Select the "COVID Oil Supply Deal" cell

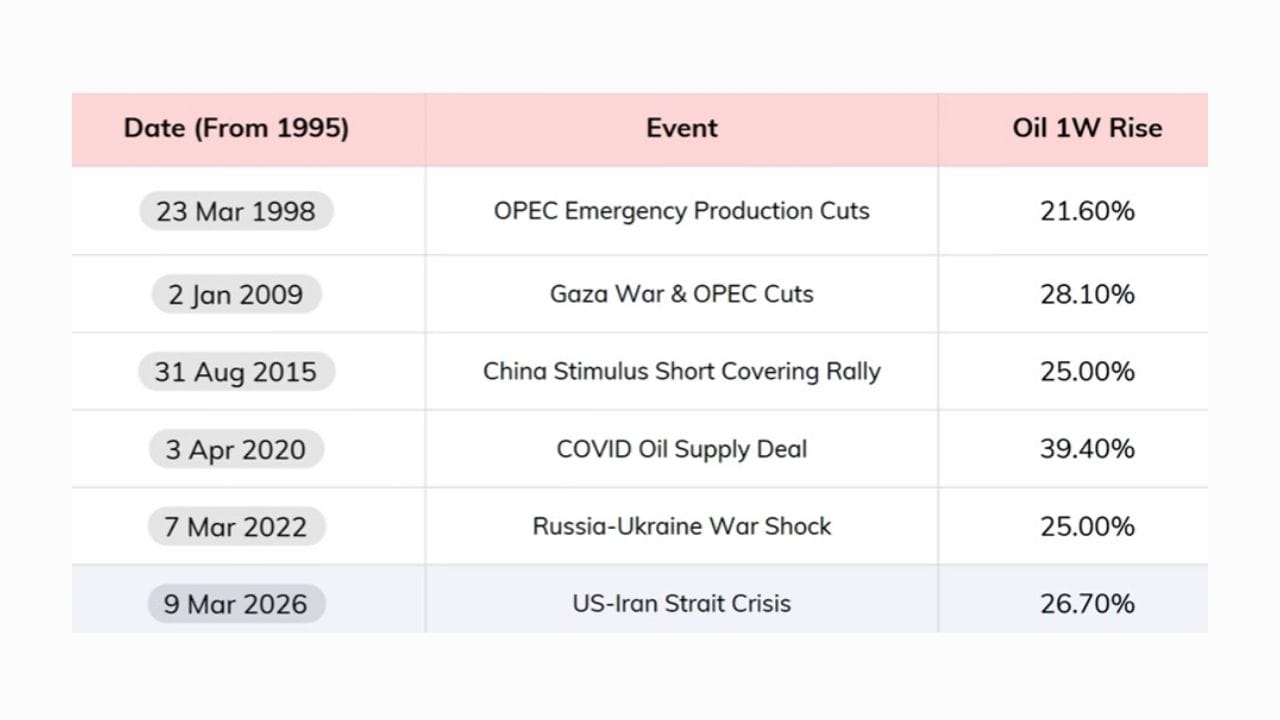[682, 449]
